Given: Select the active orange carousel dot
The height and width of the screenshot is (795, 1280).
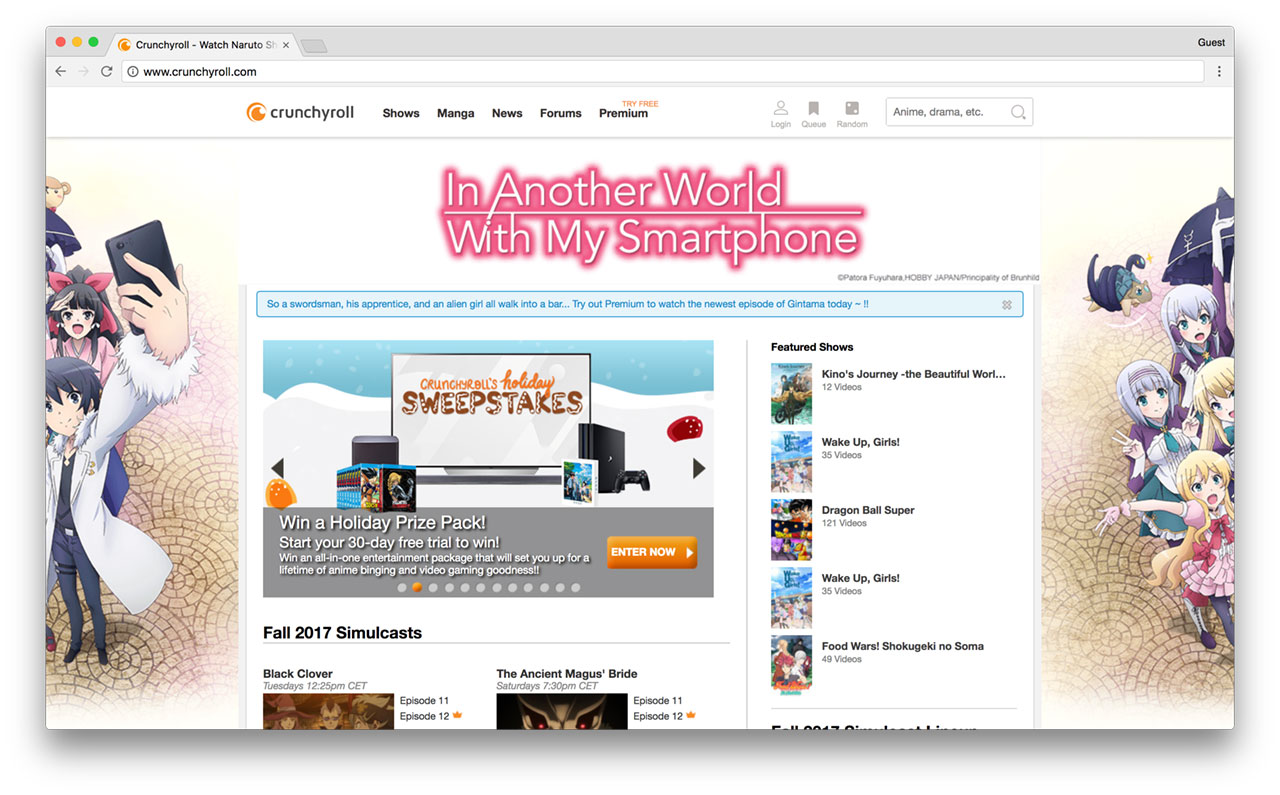Looking at the screenshot, I should point(417,588).
